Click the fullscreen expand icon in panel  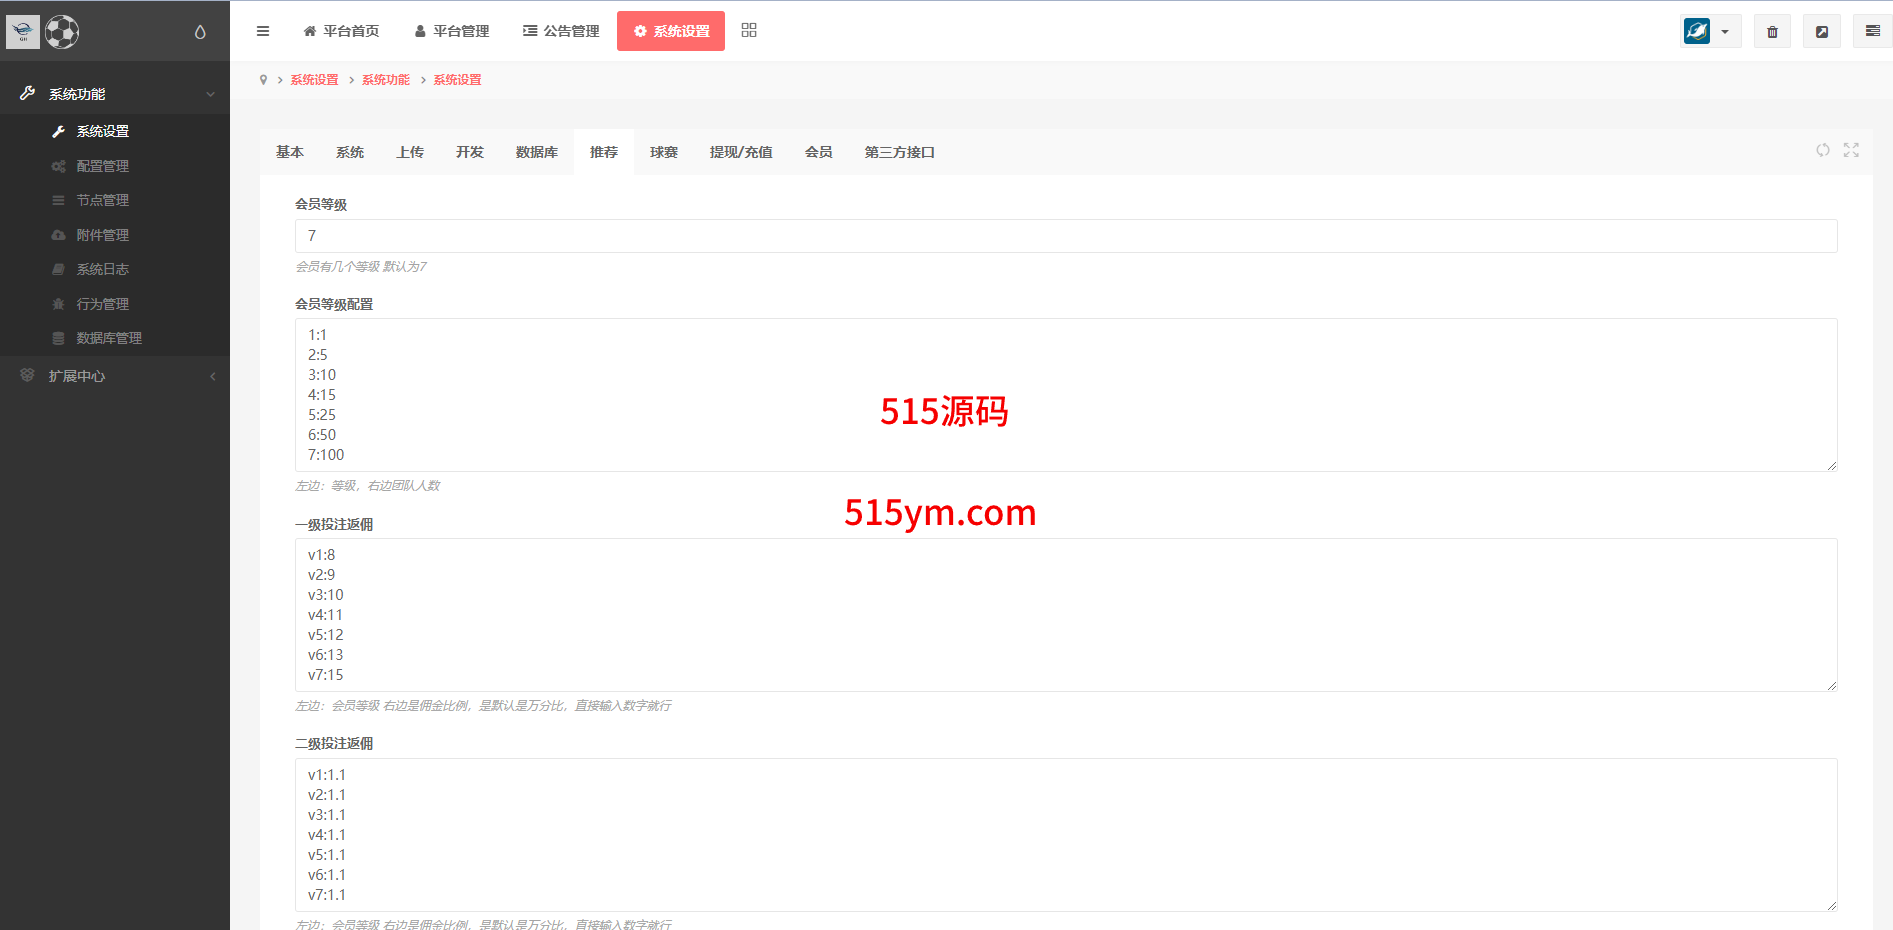[1851, 150]
